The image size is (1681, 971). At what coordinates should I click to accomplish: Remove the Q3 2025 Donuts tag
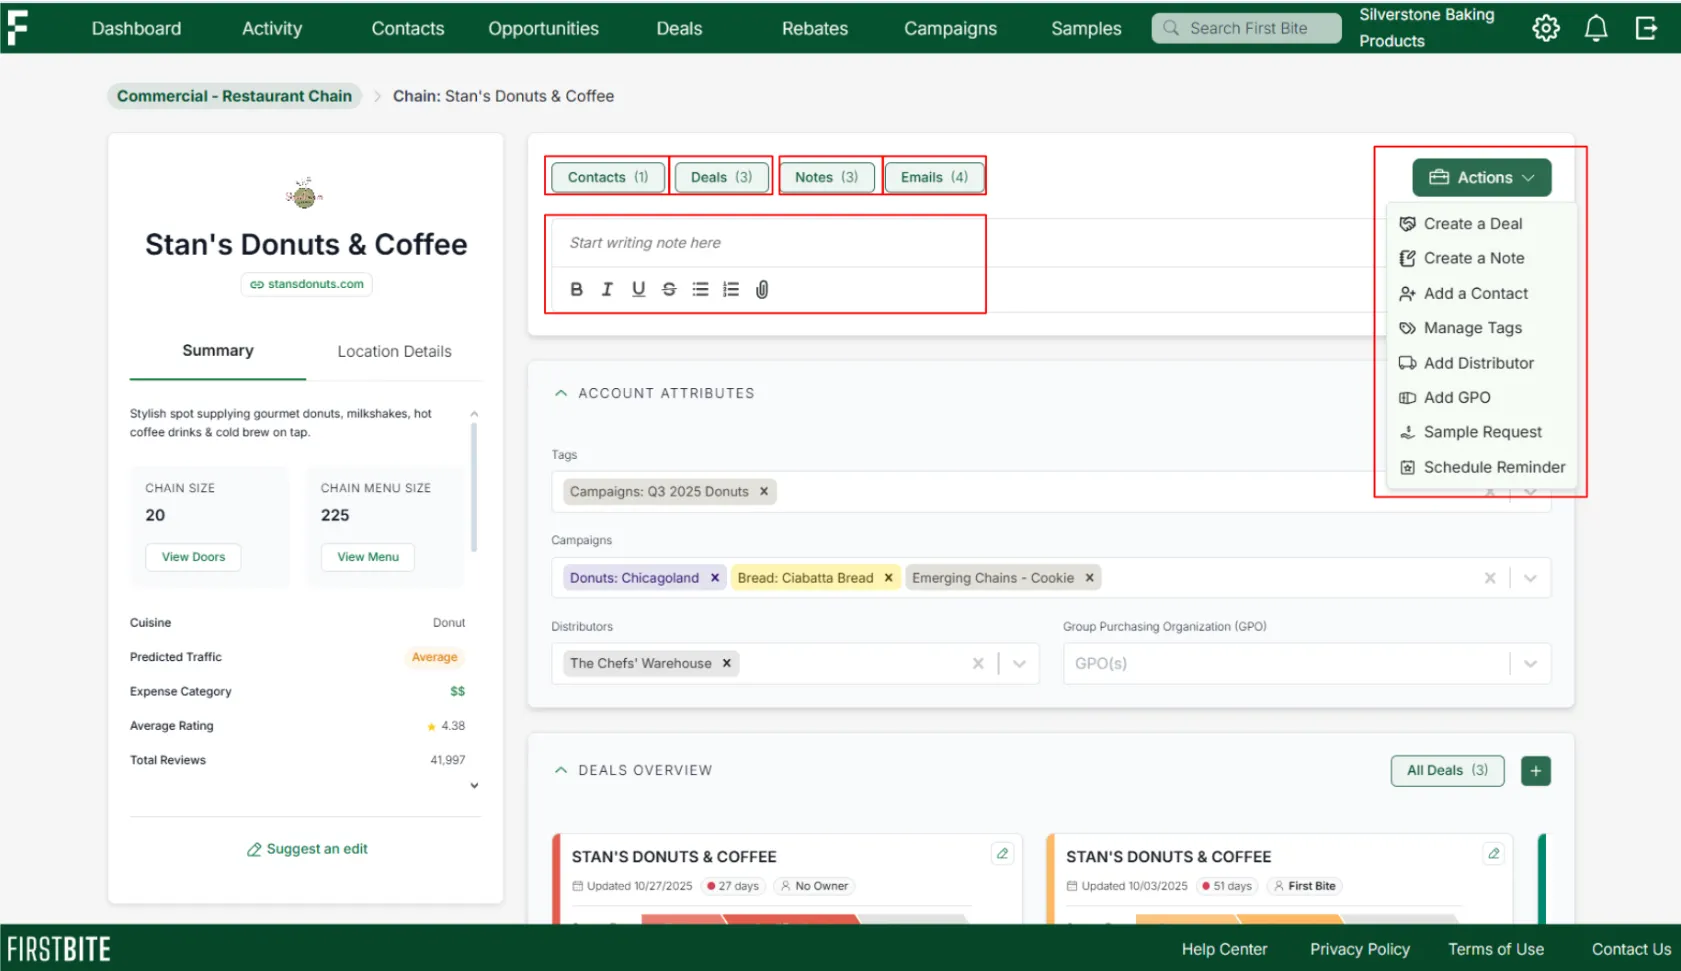764,491
